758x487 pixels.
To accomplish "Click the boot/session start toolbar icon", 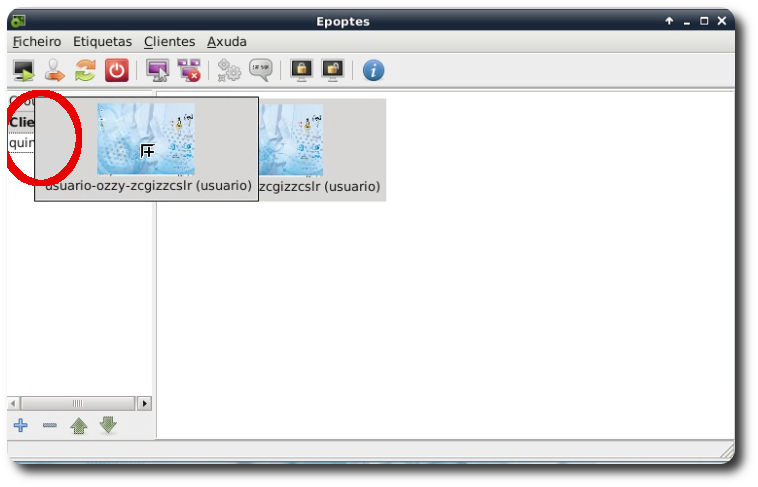I will pyautogui.click(x=24, y=70).
